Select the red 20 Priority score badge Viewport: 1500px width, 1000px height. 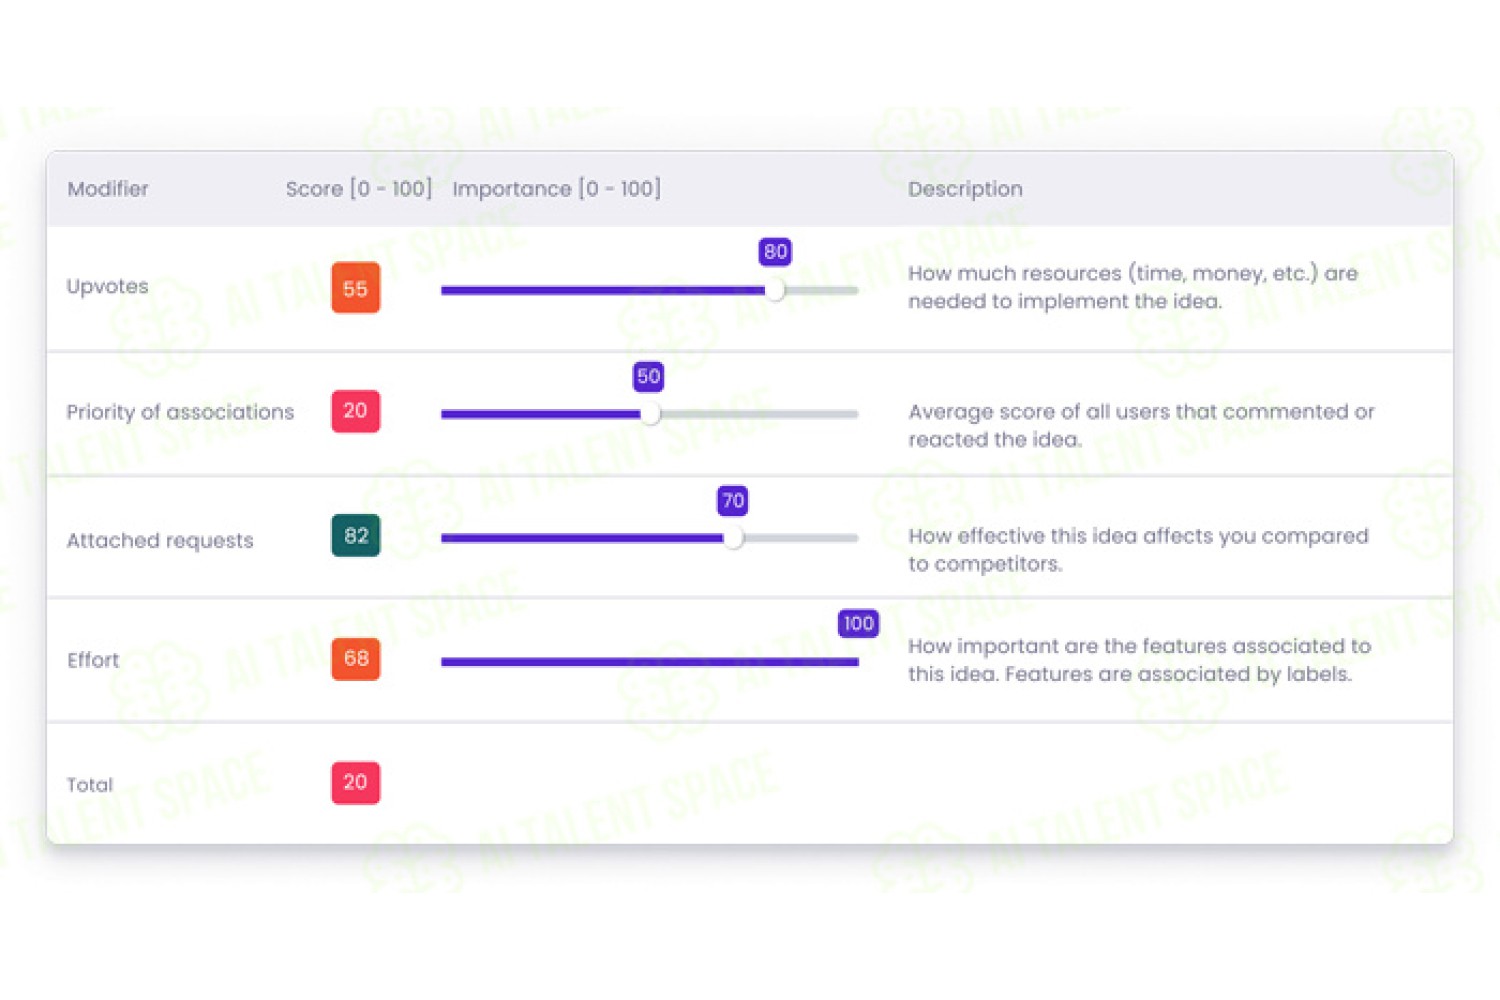[x=356, y=411]
